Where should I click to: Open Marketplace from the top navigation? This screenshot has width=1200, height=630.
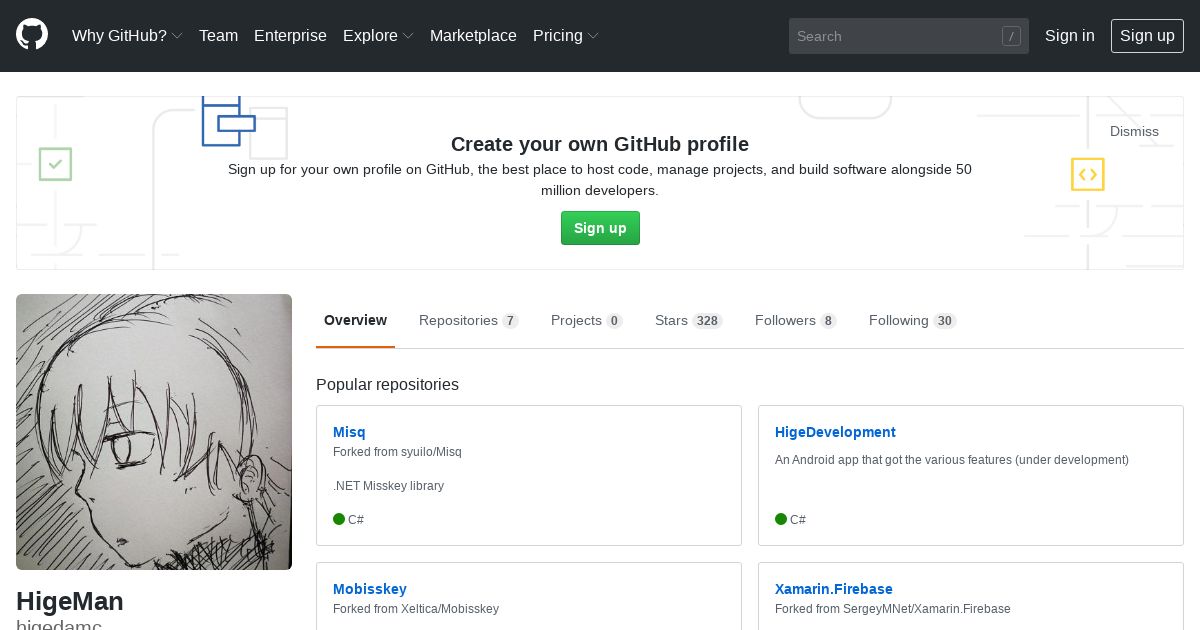click(x=473, y=36)
